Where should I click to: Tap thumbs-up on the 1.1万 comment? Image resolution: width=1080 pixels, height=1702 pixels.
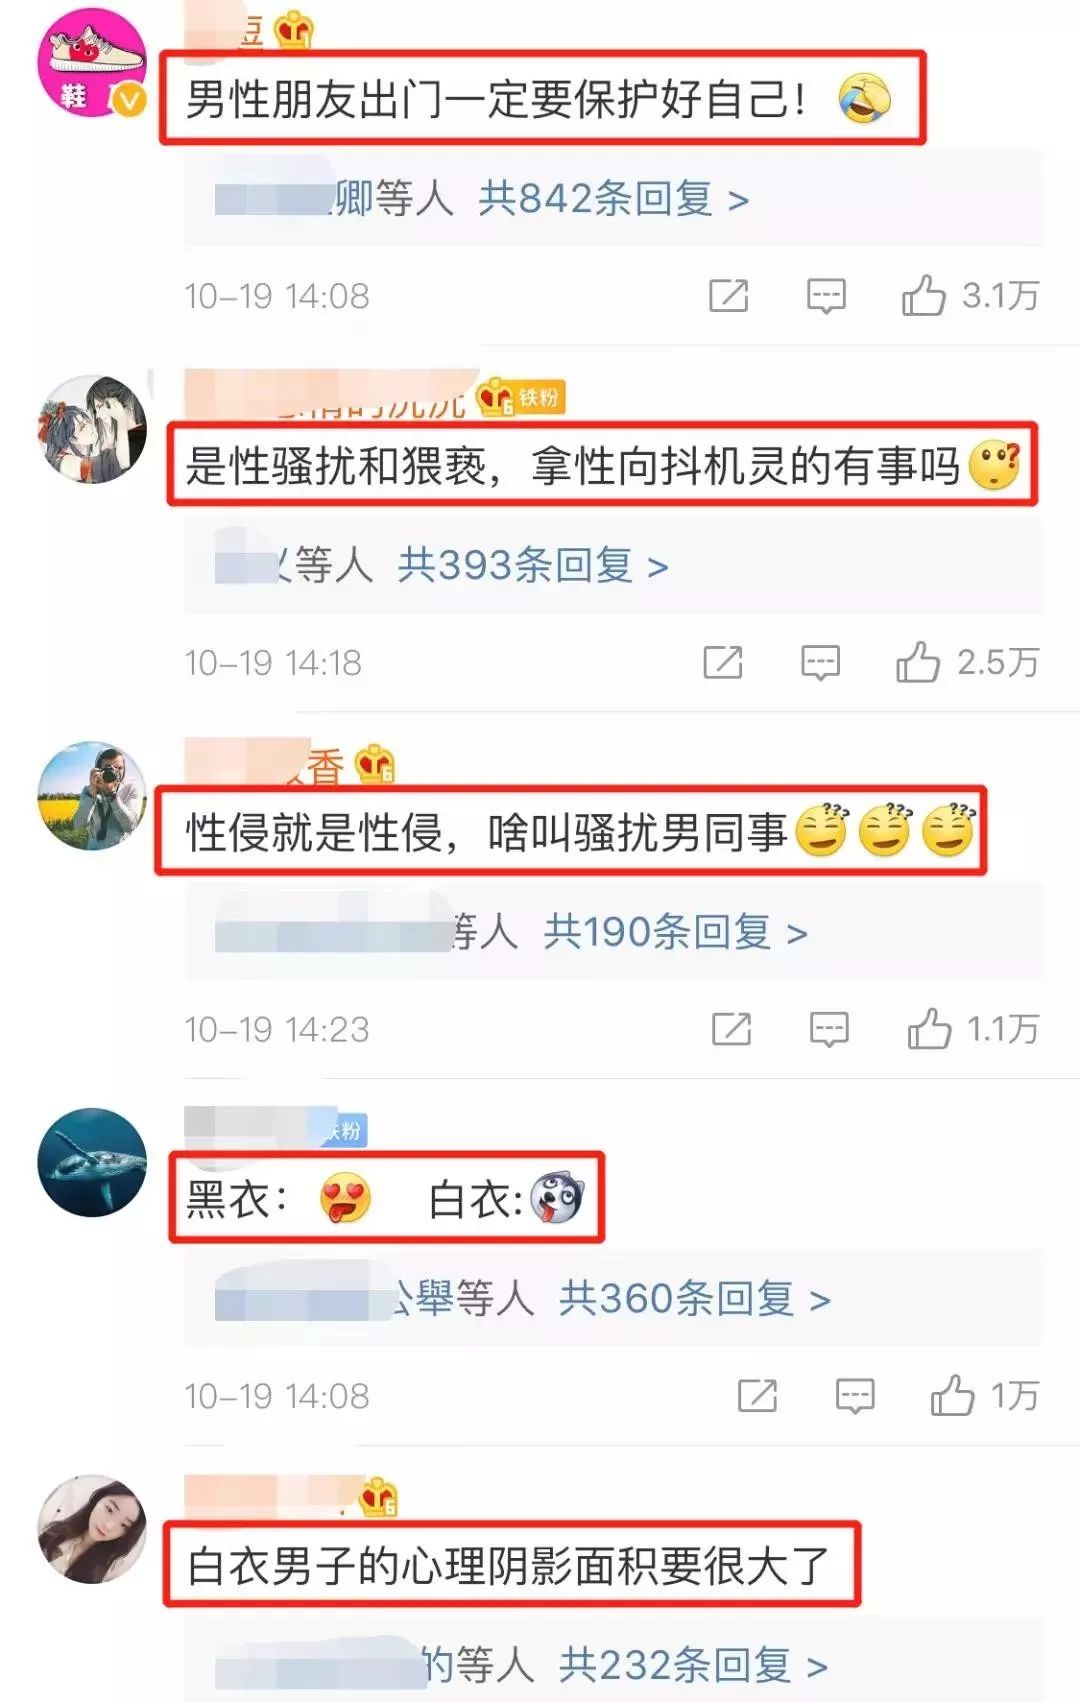tap(929, 1029)
